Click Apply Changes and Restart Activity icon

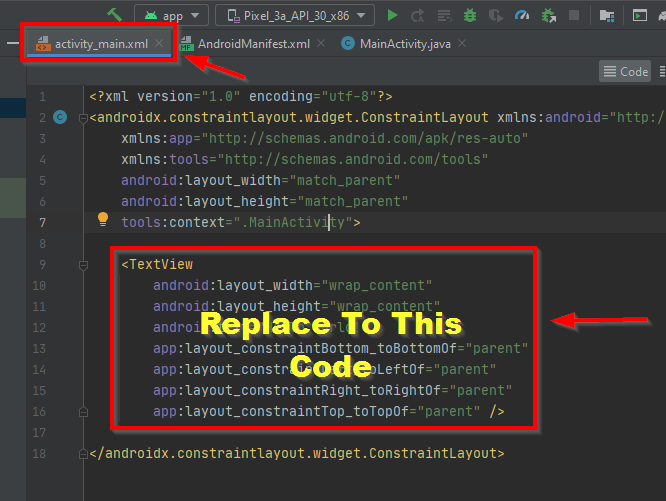tap(418, 16)
